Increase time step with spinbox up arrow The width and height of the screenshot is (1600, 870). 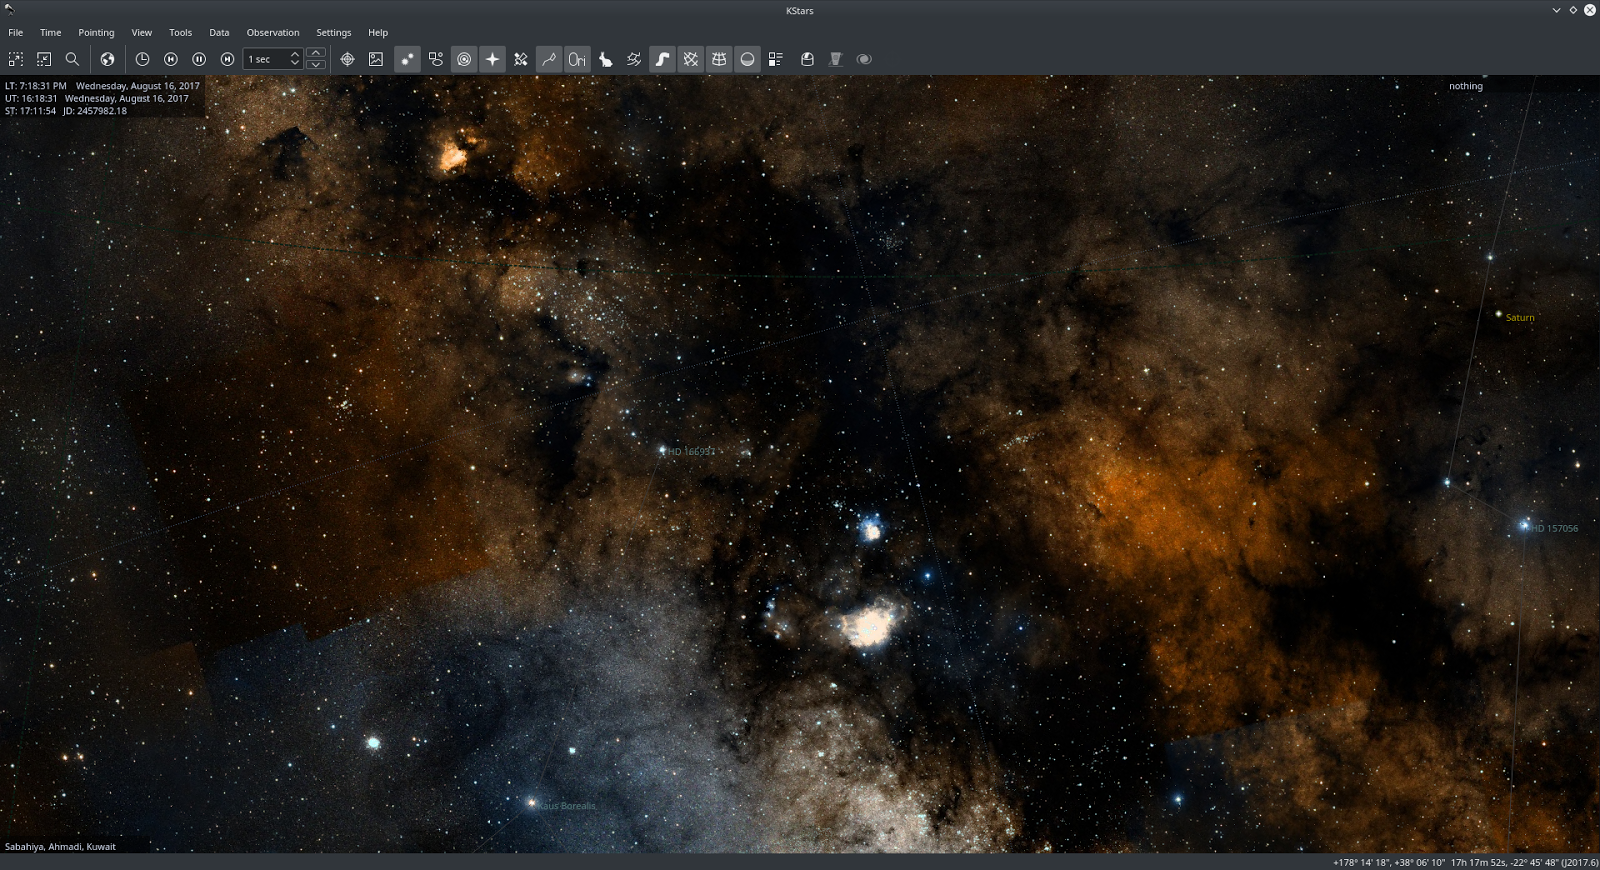[x=295, y=54]
